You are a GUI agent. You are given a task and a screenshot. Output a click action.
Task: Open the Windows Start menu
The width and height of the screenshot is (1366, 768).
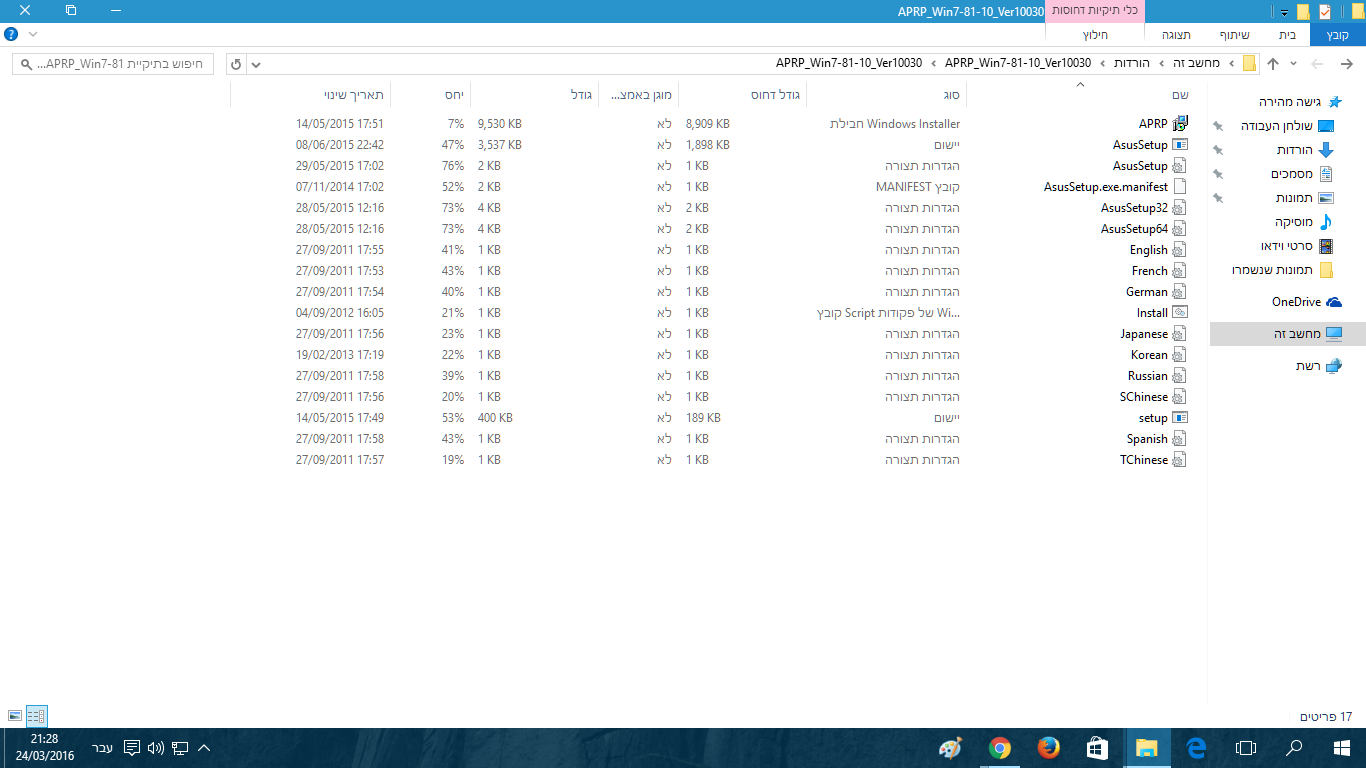(x=1342, y=747)
